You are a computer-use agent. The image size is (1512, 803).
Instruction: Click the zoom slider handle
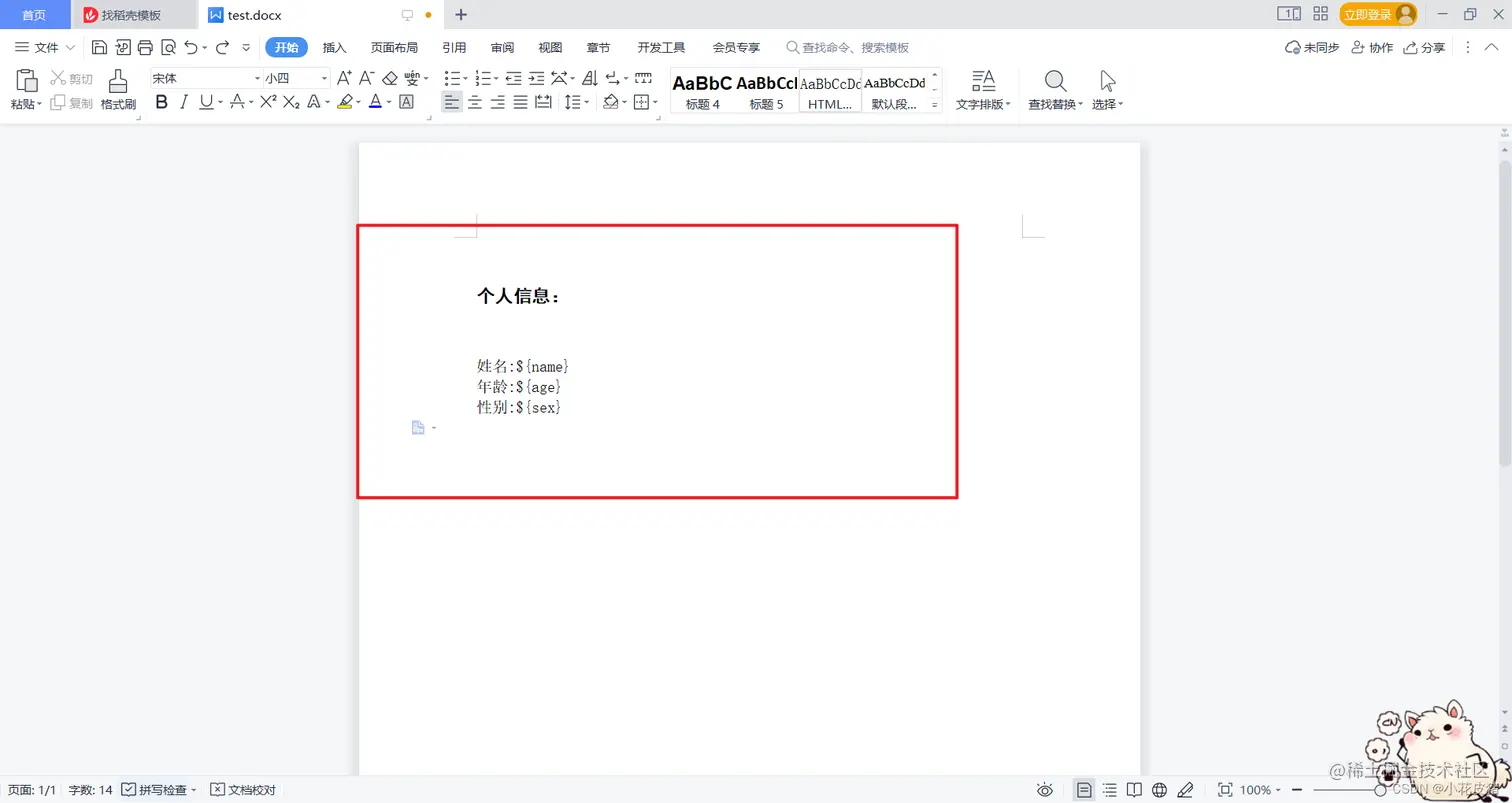pyautogui.click(x=1380, y=790)
